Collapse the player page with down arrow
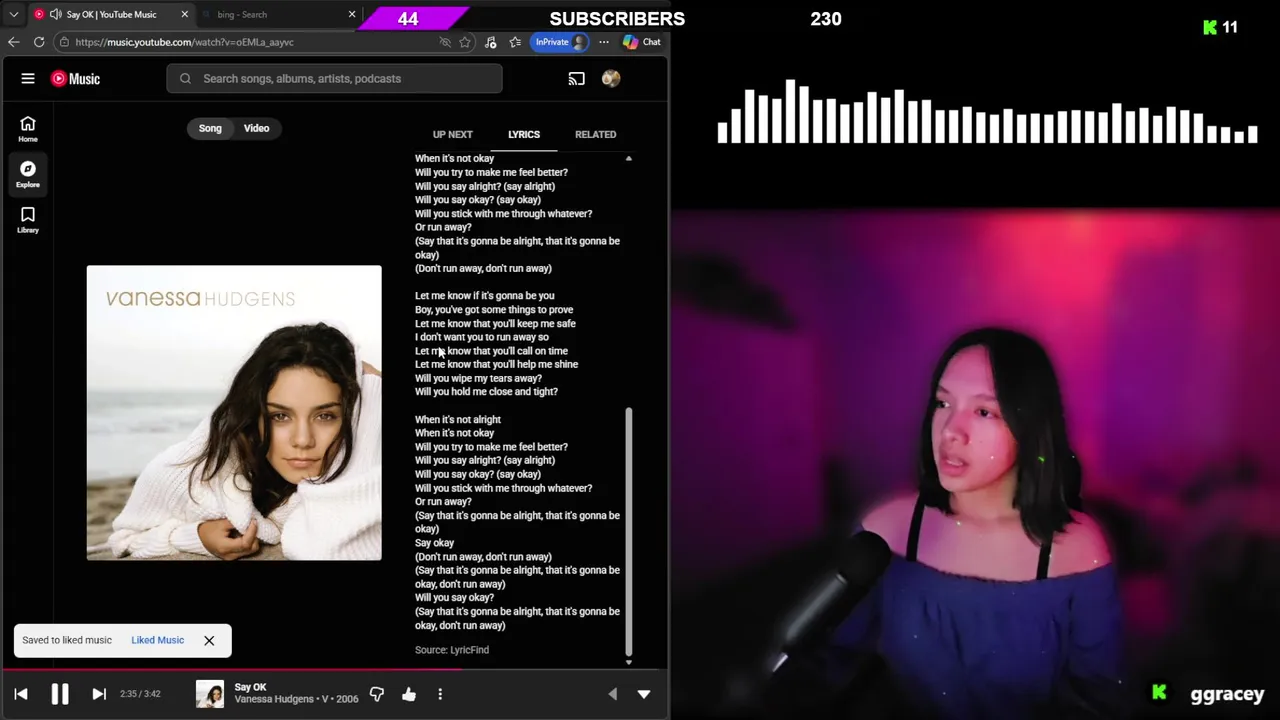 pos(644,694)
